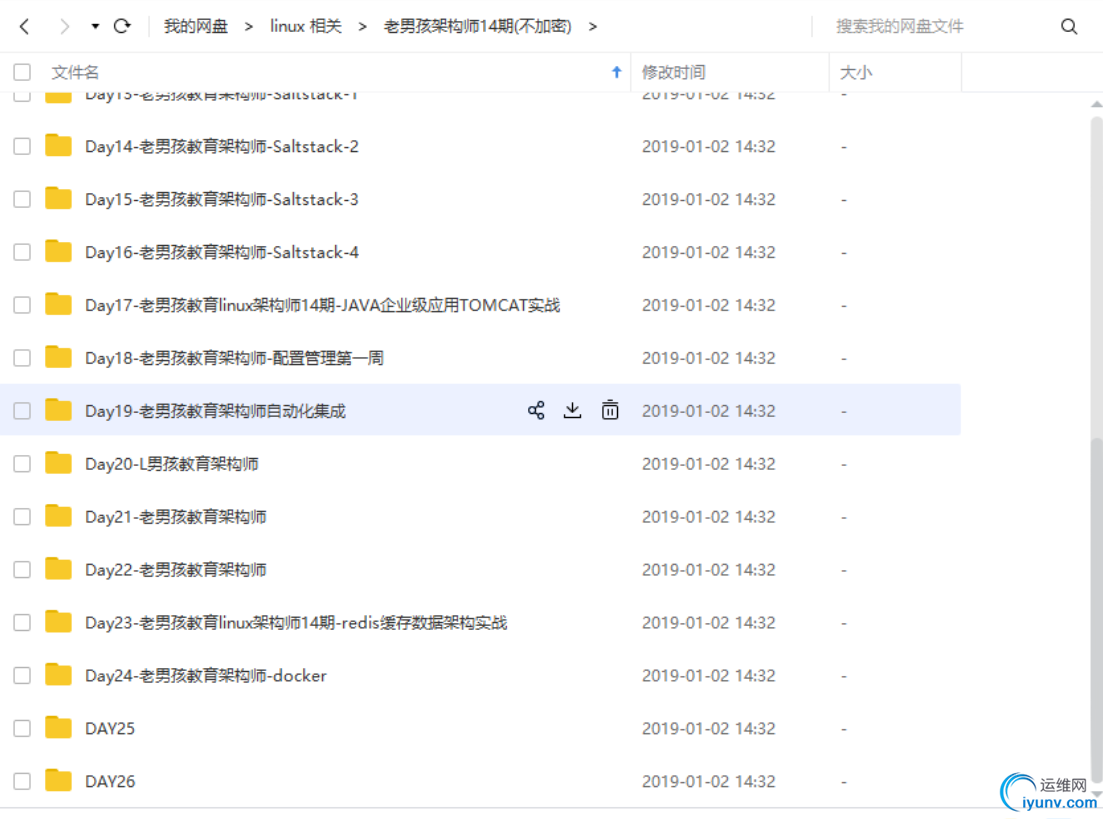Image resolution: width=1103 pixels, height=819 pixels.
Task: Toggle checkbox for Day19 自动化集成 row
Action: coord(23,411)
